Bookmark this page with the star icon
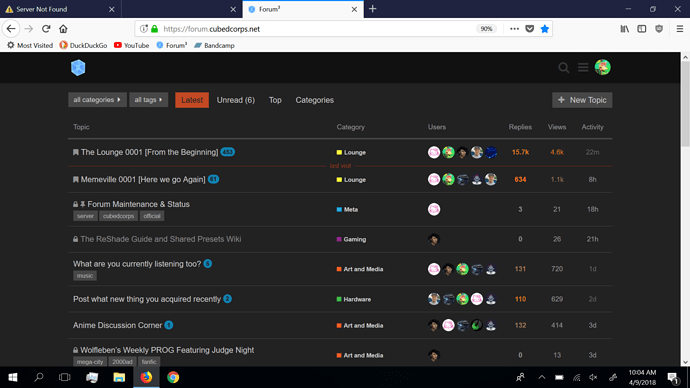 point(545,29)
